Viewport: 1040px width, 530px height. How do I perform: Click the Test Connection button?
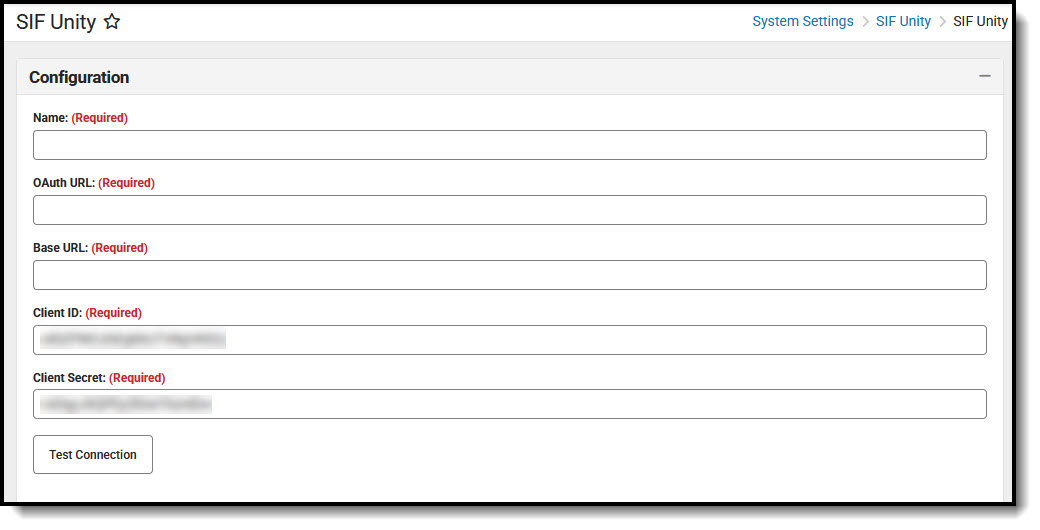(93, 454)
